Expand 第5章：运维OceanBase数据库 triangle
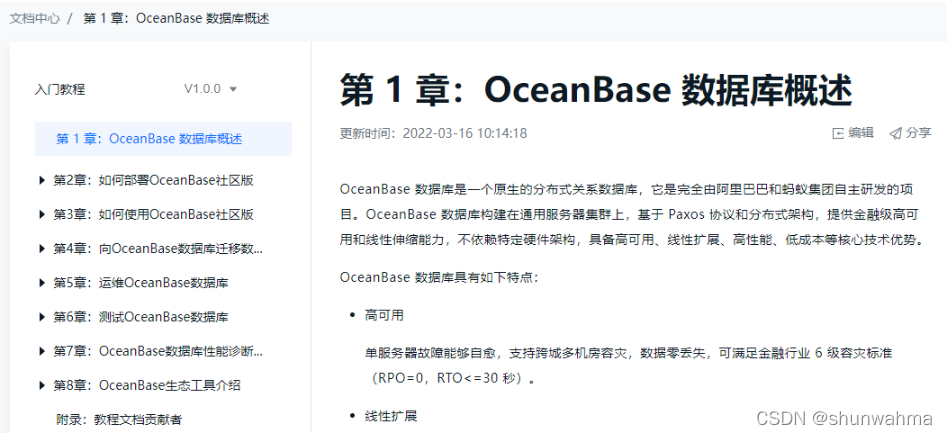This screenshot has height=435, width=947. point(42,282)
